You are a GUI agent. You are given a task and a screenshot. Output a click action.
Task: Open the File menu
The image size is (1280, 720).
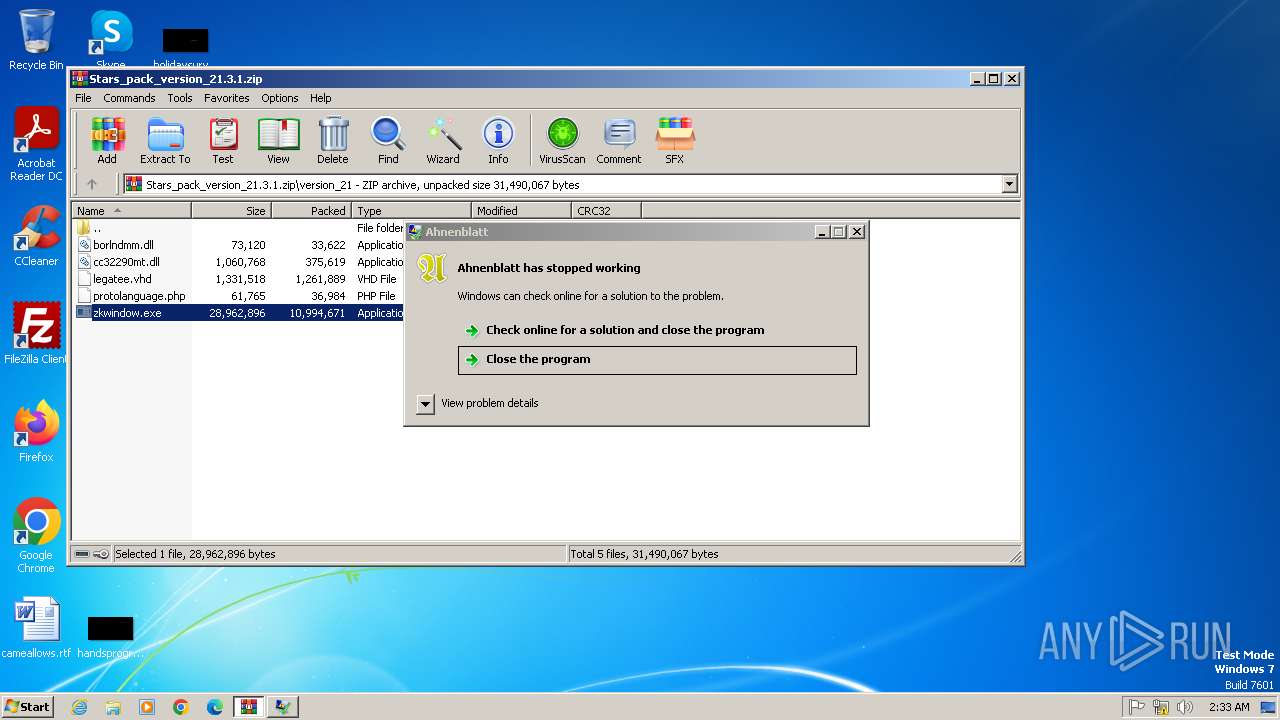tap(83, 98)
